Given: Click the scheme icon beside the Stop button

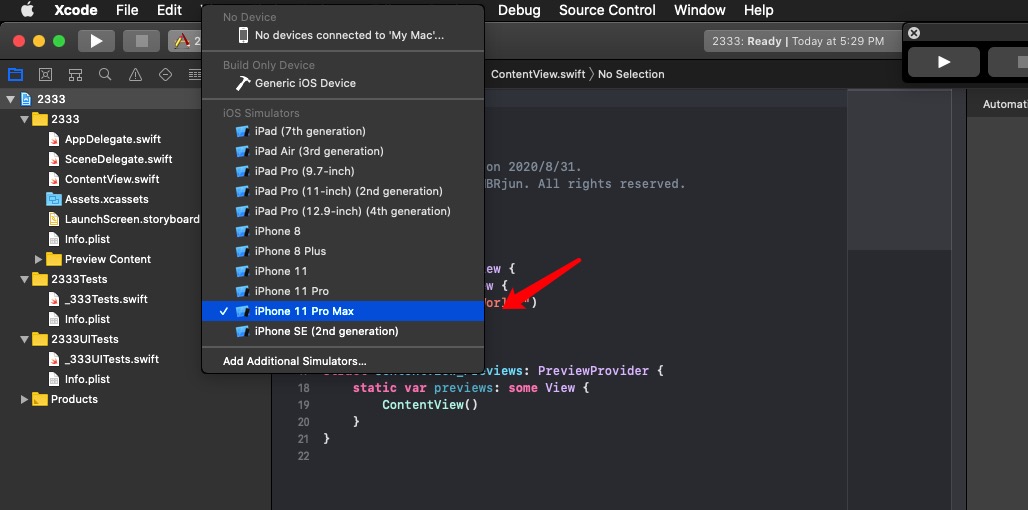Looking at the screenshot, I should point(181,41).
